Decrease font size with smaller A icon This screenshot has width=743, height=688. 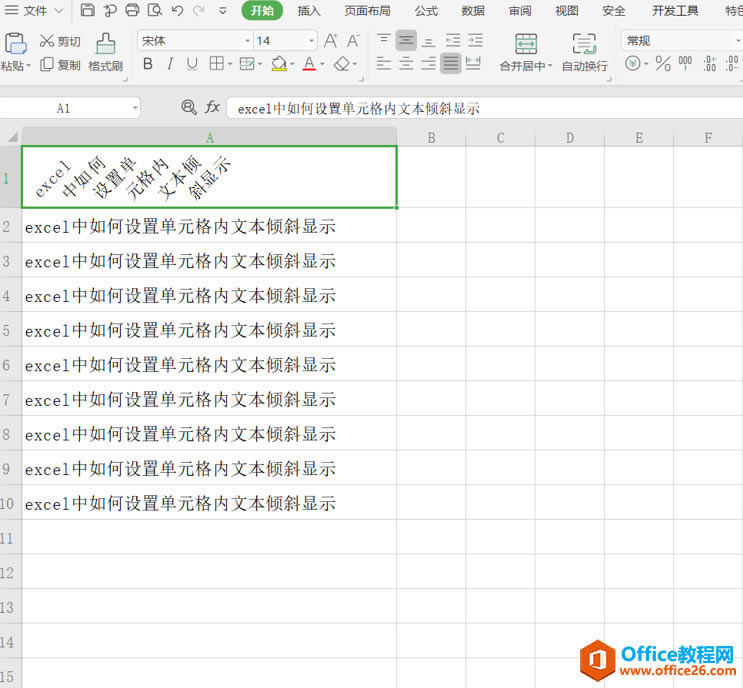pos(353,41)
